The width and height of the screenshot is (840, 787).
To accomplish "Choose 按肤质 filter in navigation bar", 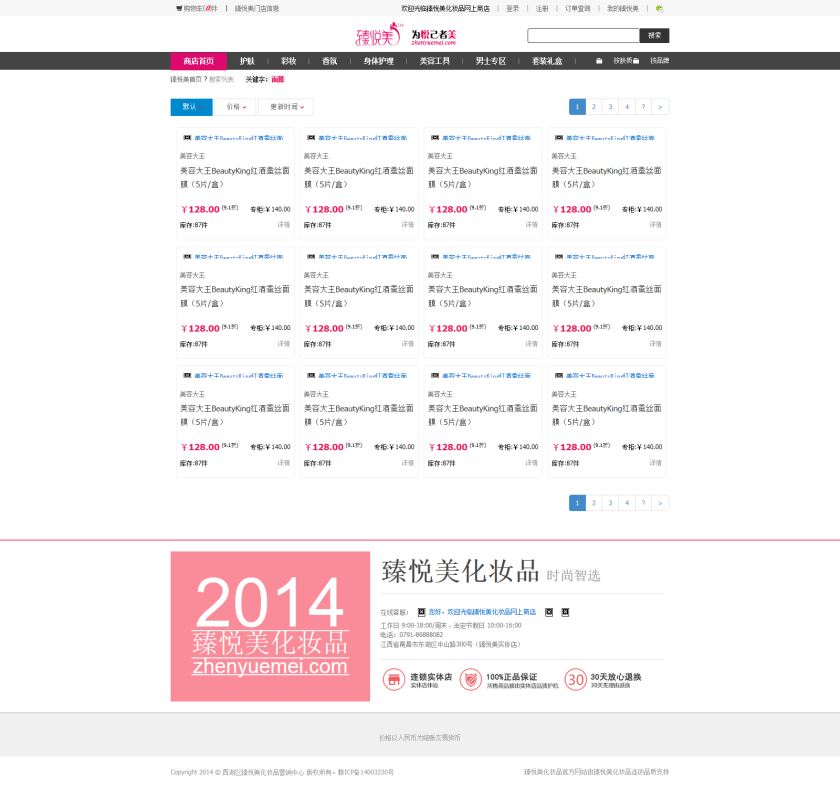I will point(623,61).
